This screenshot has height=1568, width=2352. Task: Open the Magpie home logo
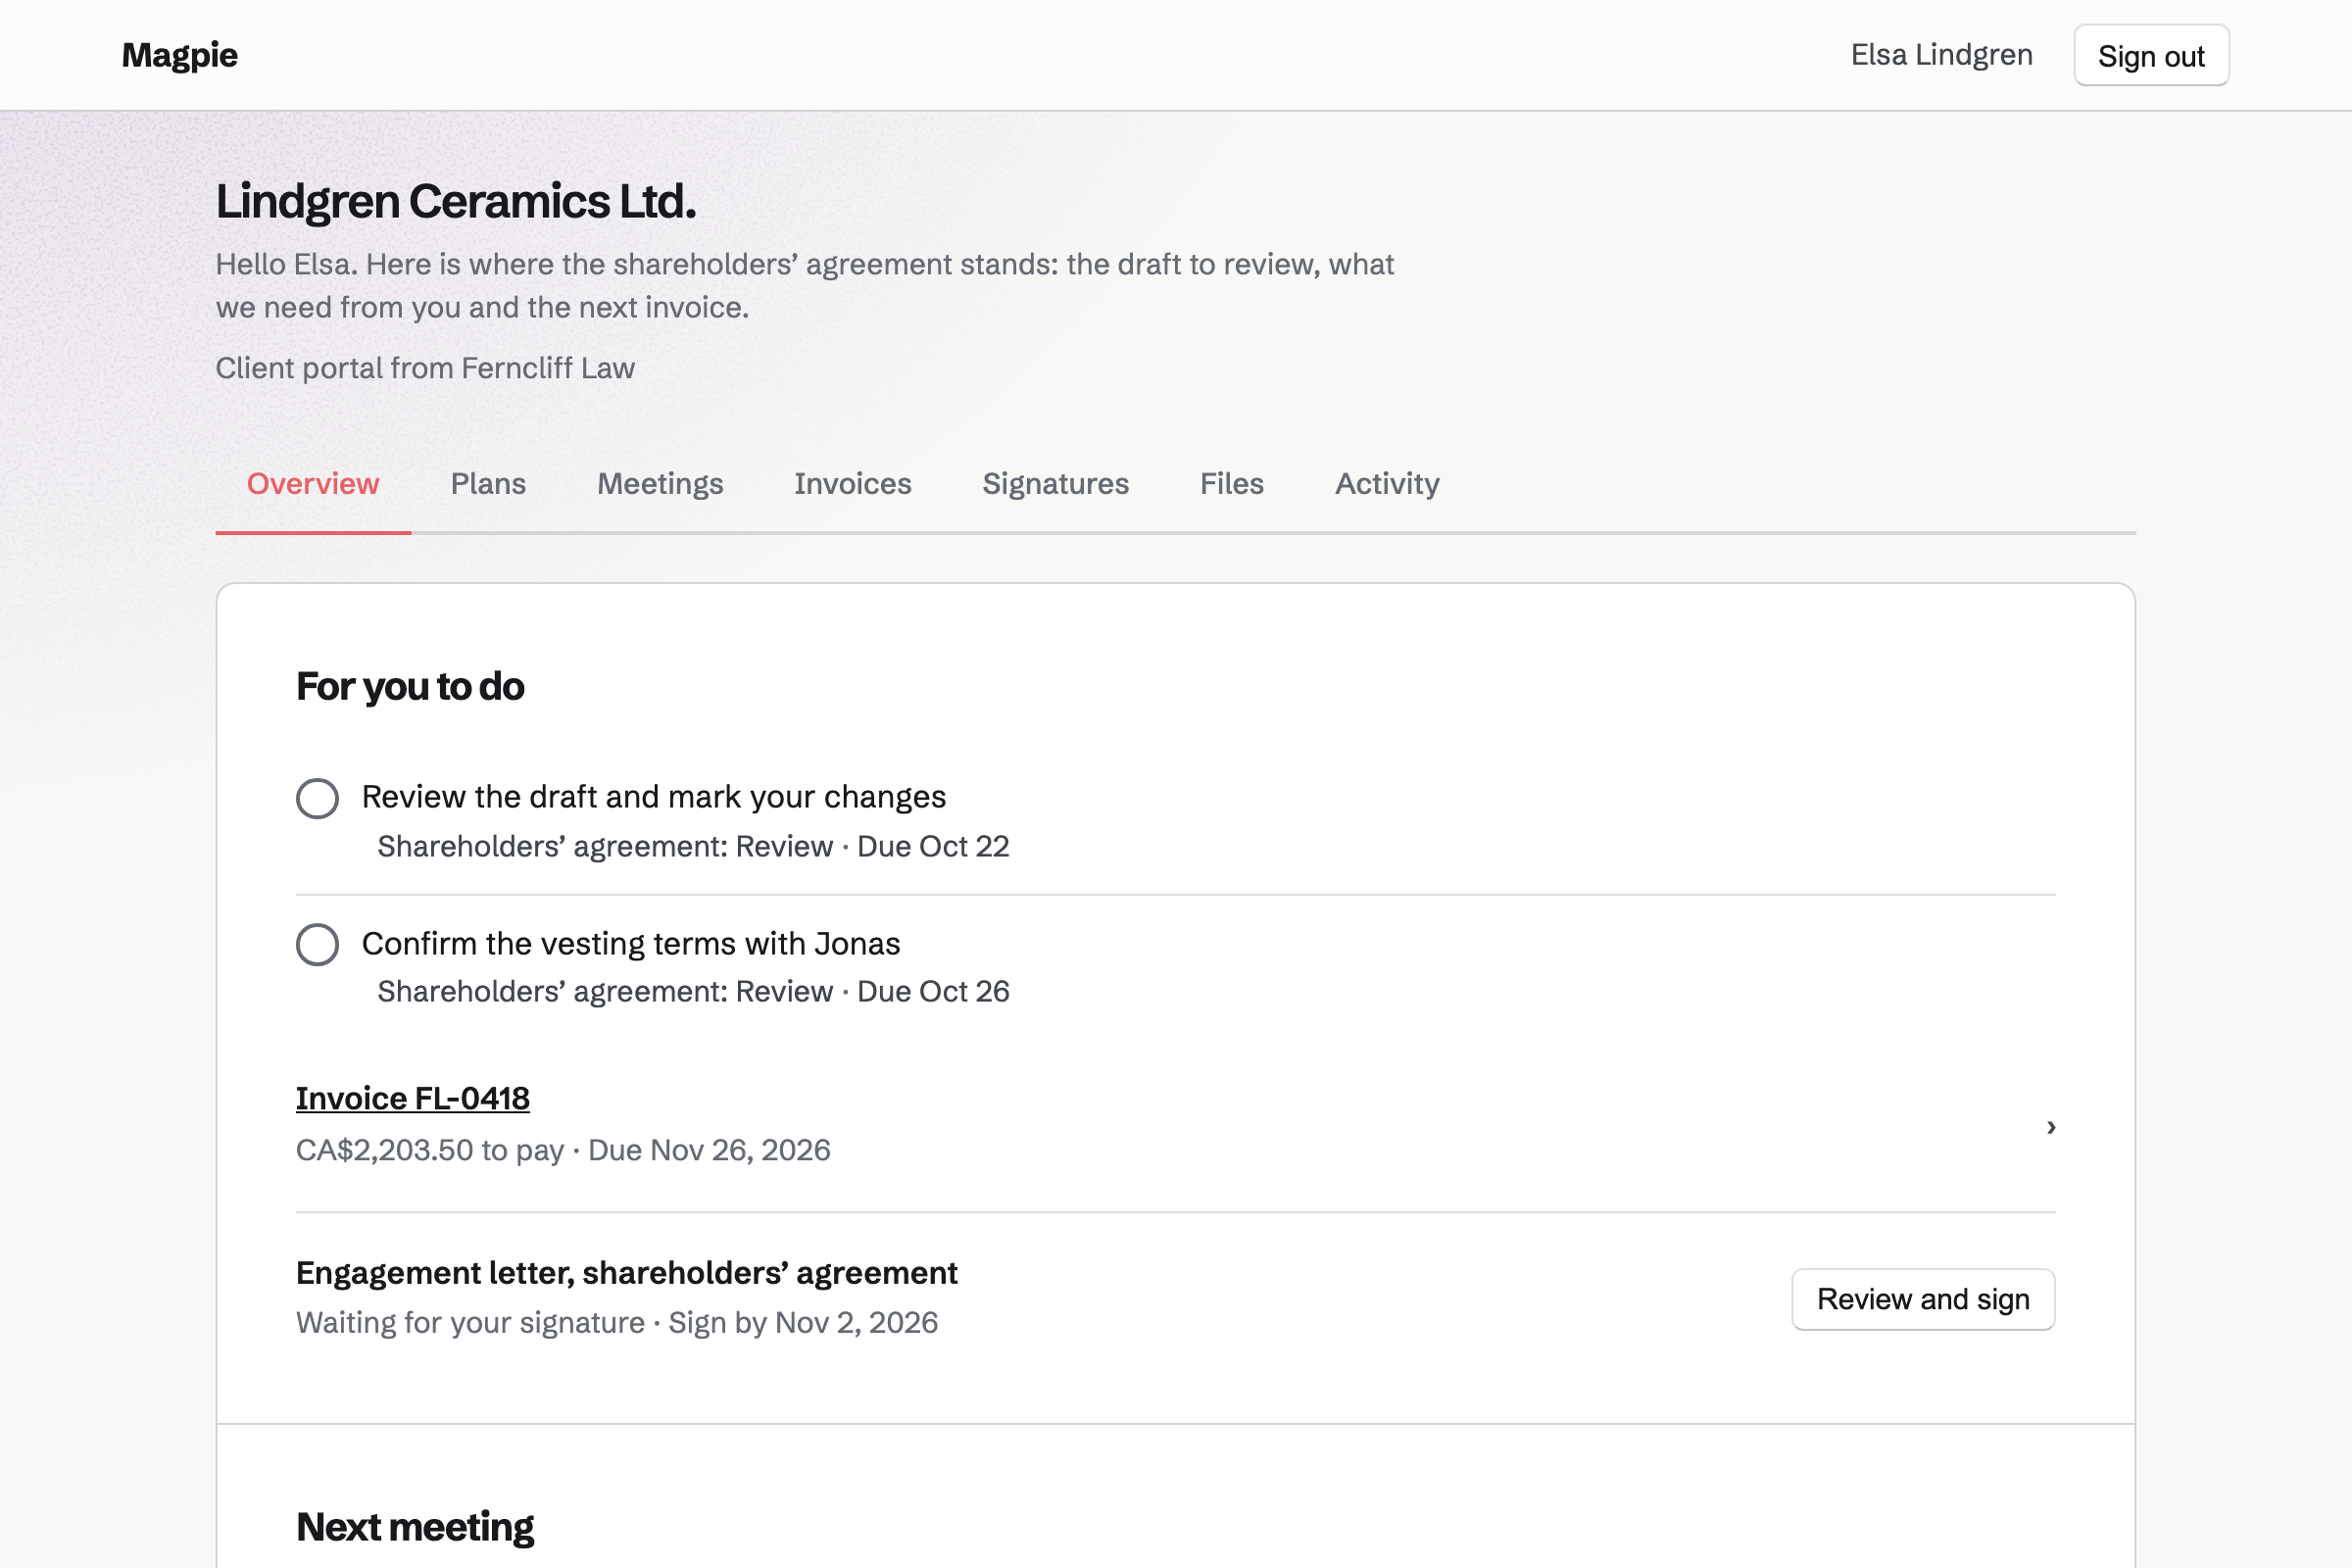tap(180, 55)
